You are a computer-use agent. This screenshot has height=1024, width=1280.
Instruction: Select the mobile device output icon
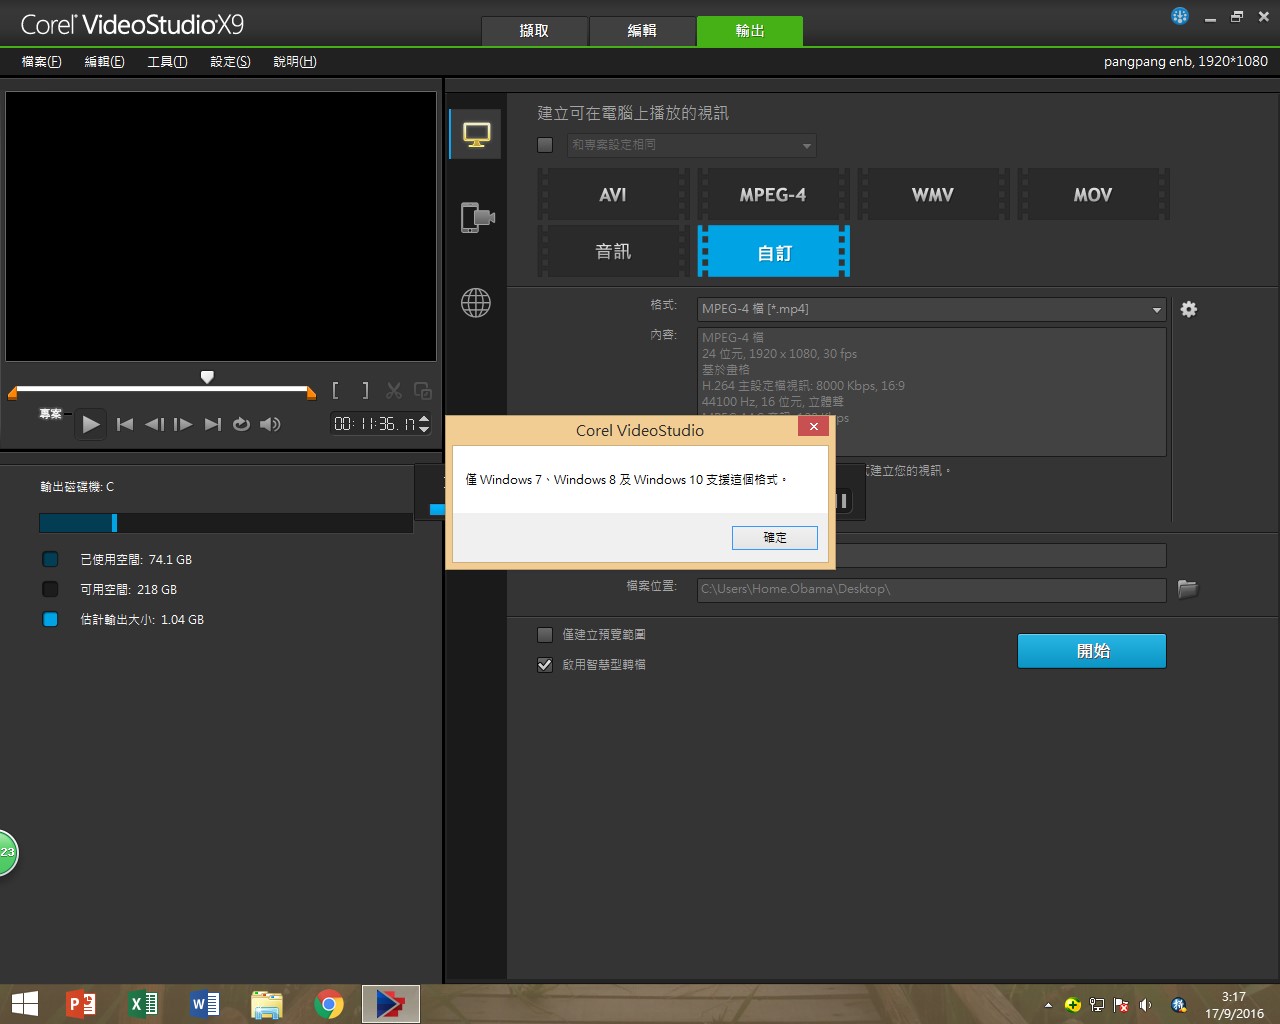click(x=477, y=217)
